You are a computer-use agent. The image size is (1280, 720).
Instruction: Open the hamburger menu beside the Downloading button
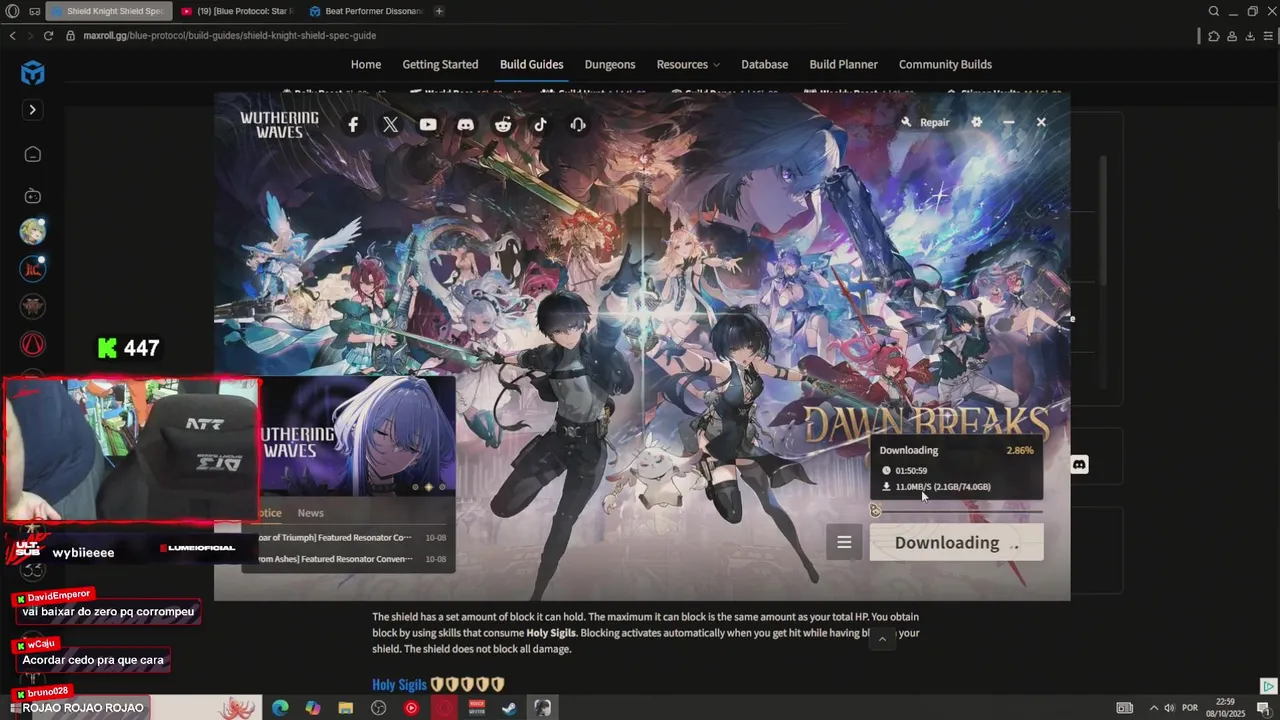[844, 542]
